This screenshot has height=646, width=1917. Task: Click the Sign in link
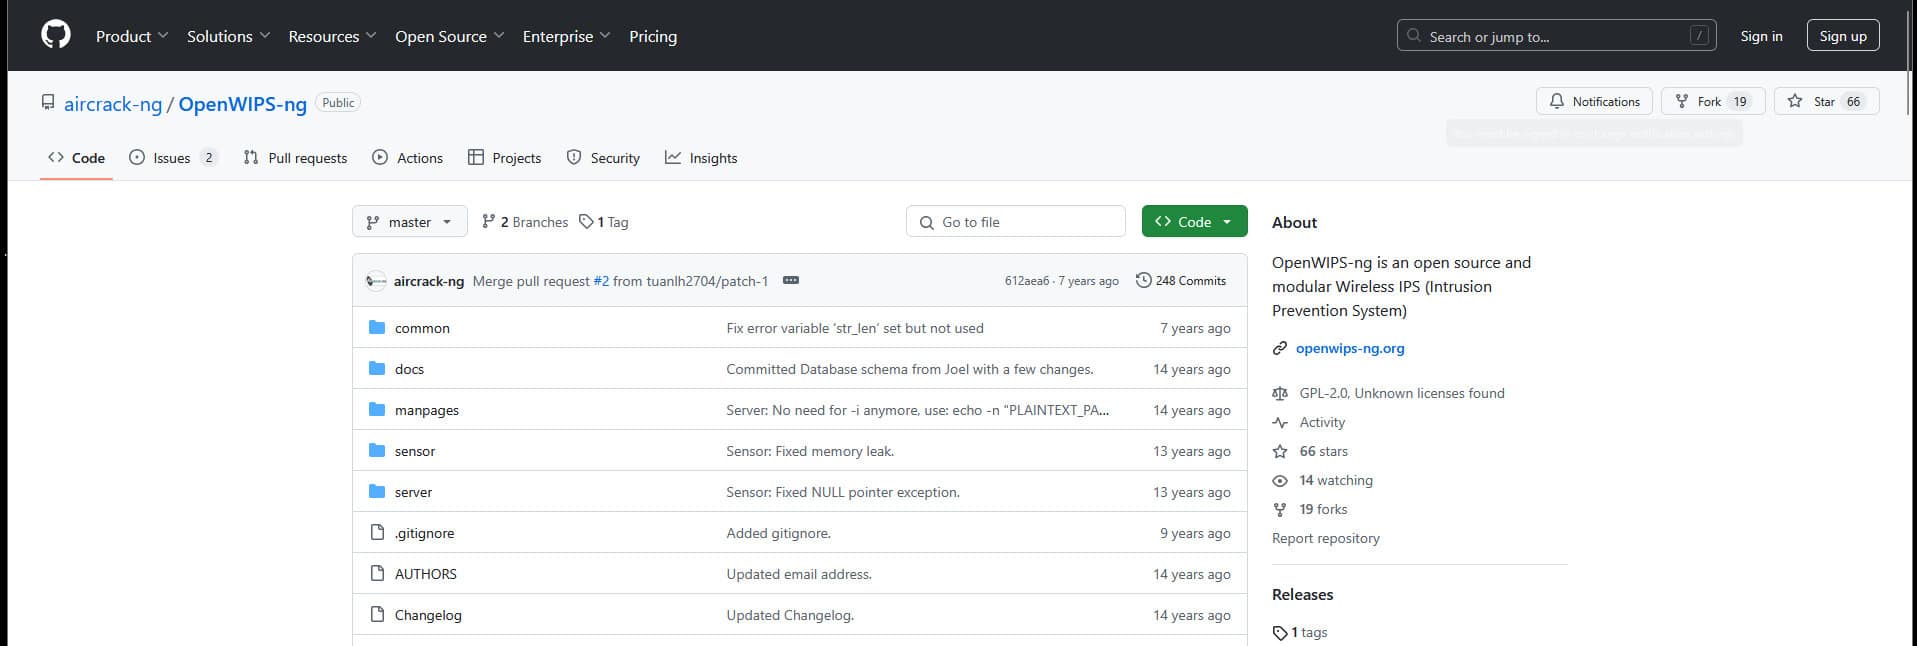1761,36
